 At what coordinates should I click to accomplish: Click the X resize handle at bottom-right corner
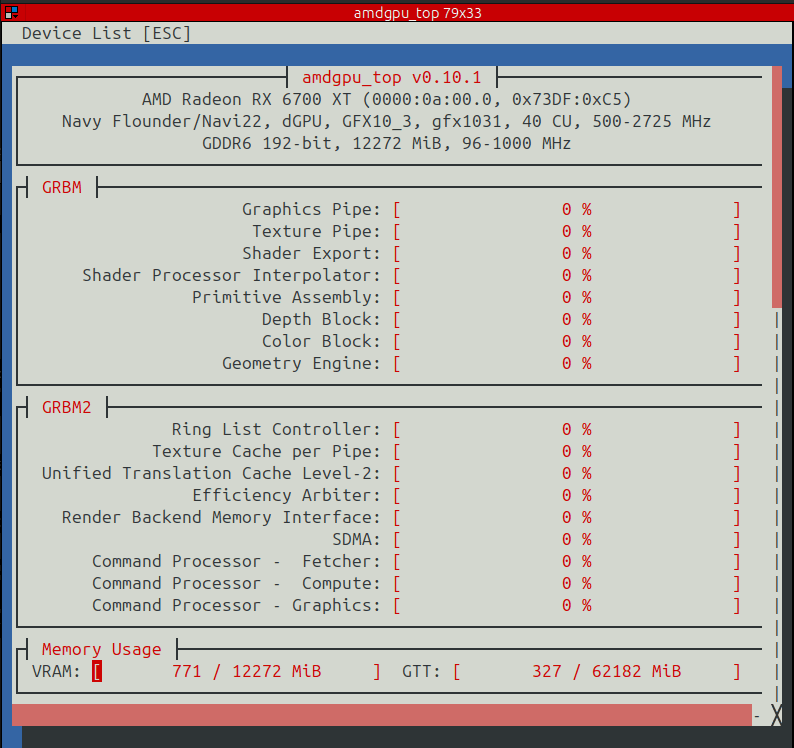coord(776,715)
